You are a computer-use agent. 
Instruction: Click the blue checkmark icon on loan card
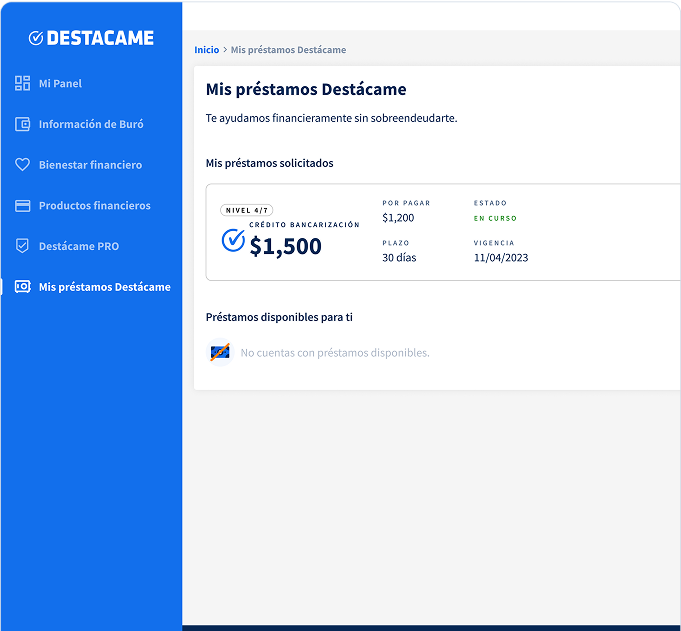pos(233,240)
